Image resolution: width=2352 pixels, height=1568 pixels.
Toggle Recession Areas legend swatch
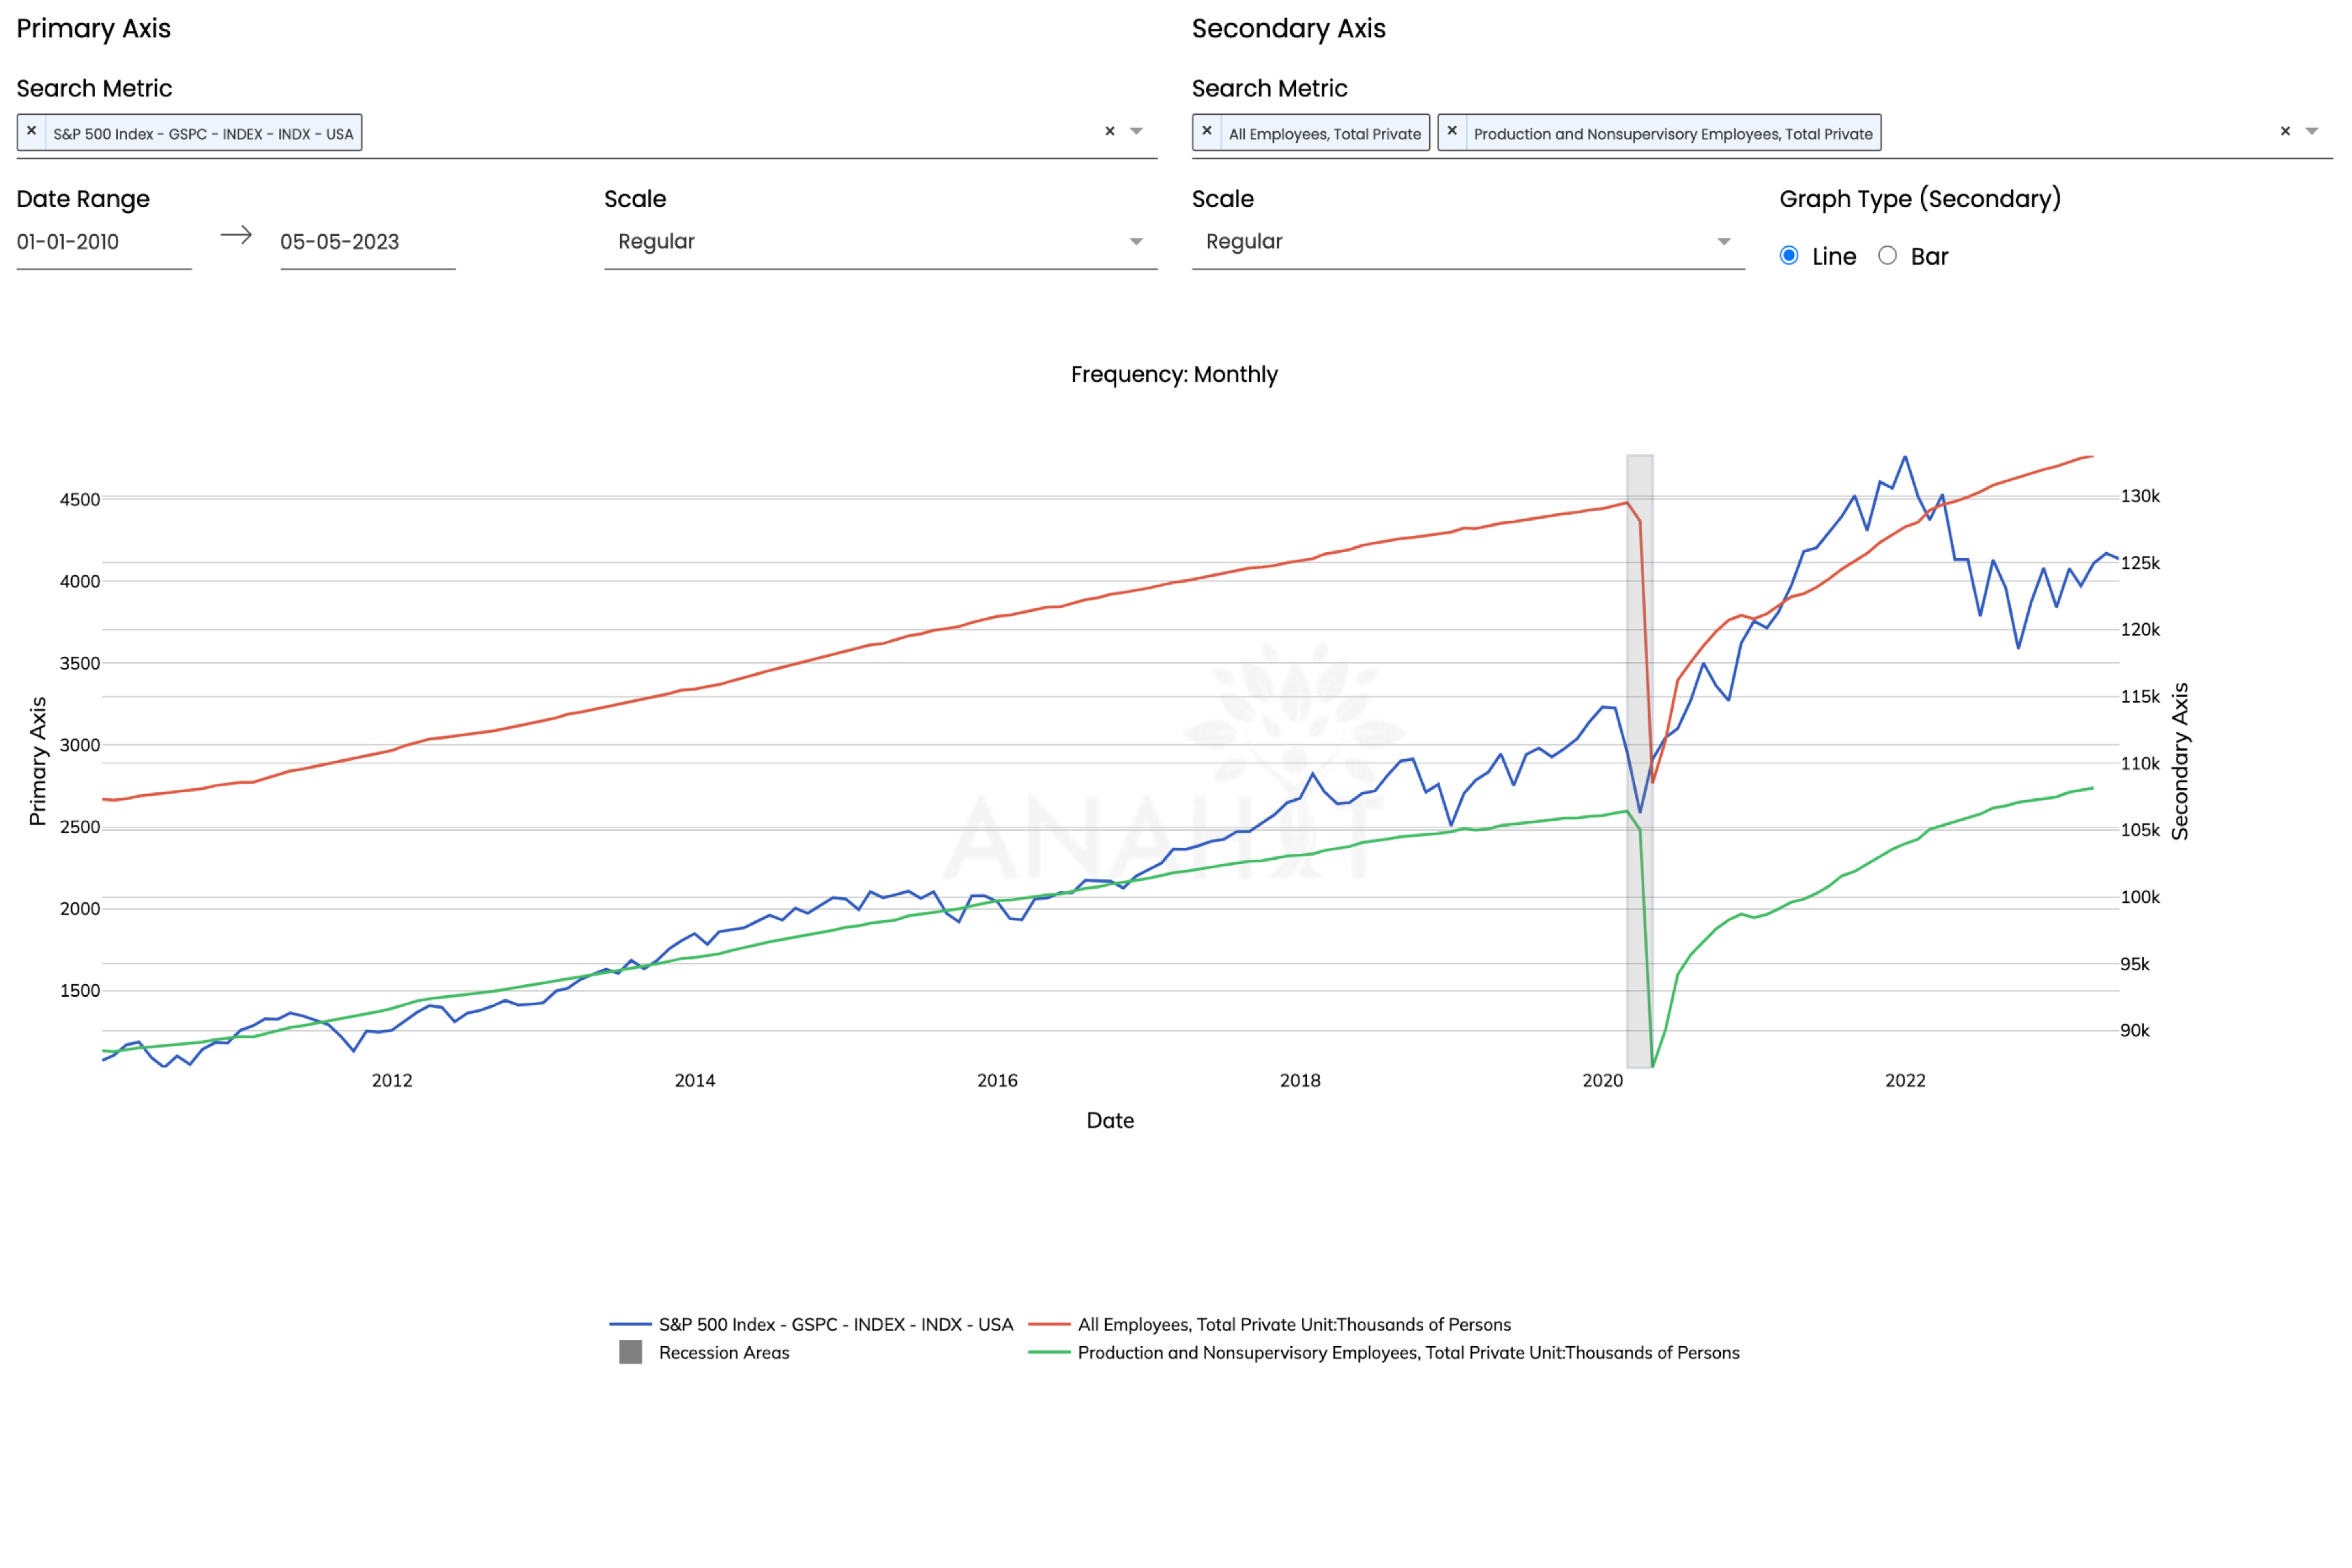(x=631, y=1353)
